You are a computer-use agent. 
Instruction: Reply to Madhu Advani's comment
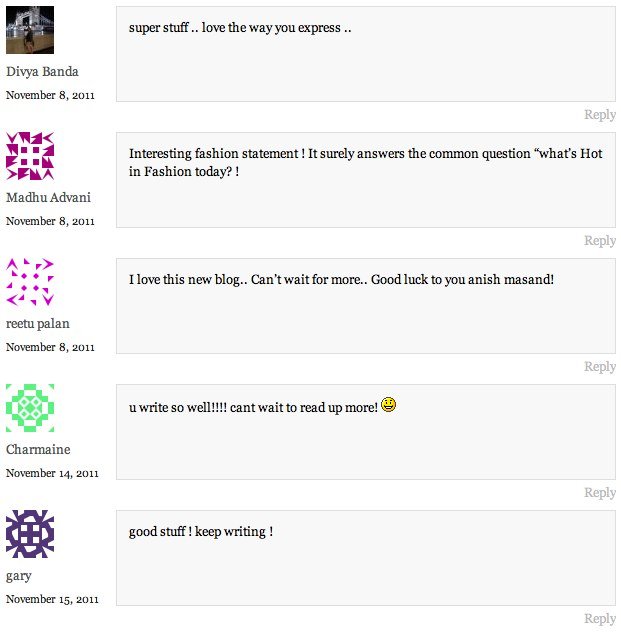(599, 241)
